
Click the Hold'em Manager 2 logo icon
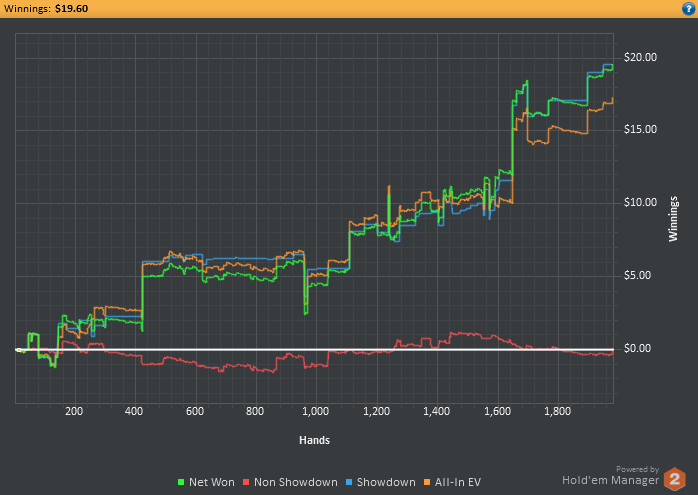[674, 479]
